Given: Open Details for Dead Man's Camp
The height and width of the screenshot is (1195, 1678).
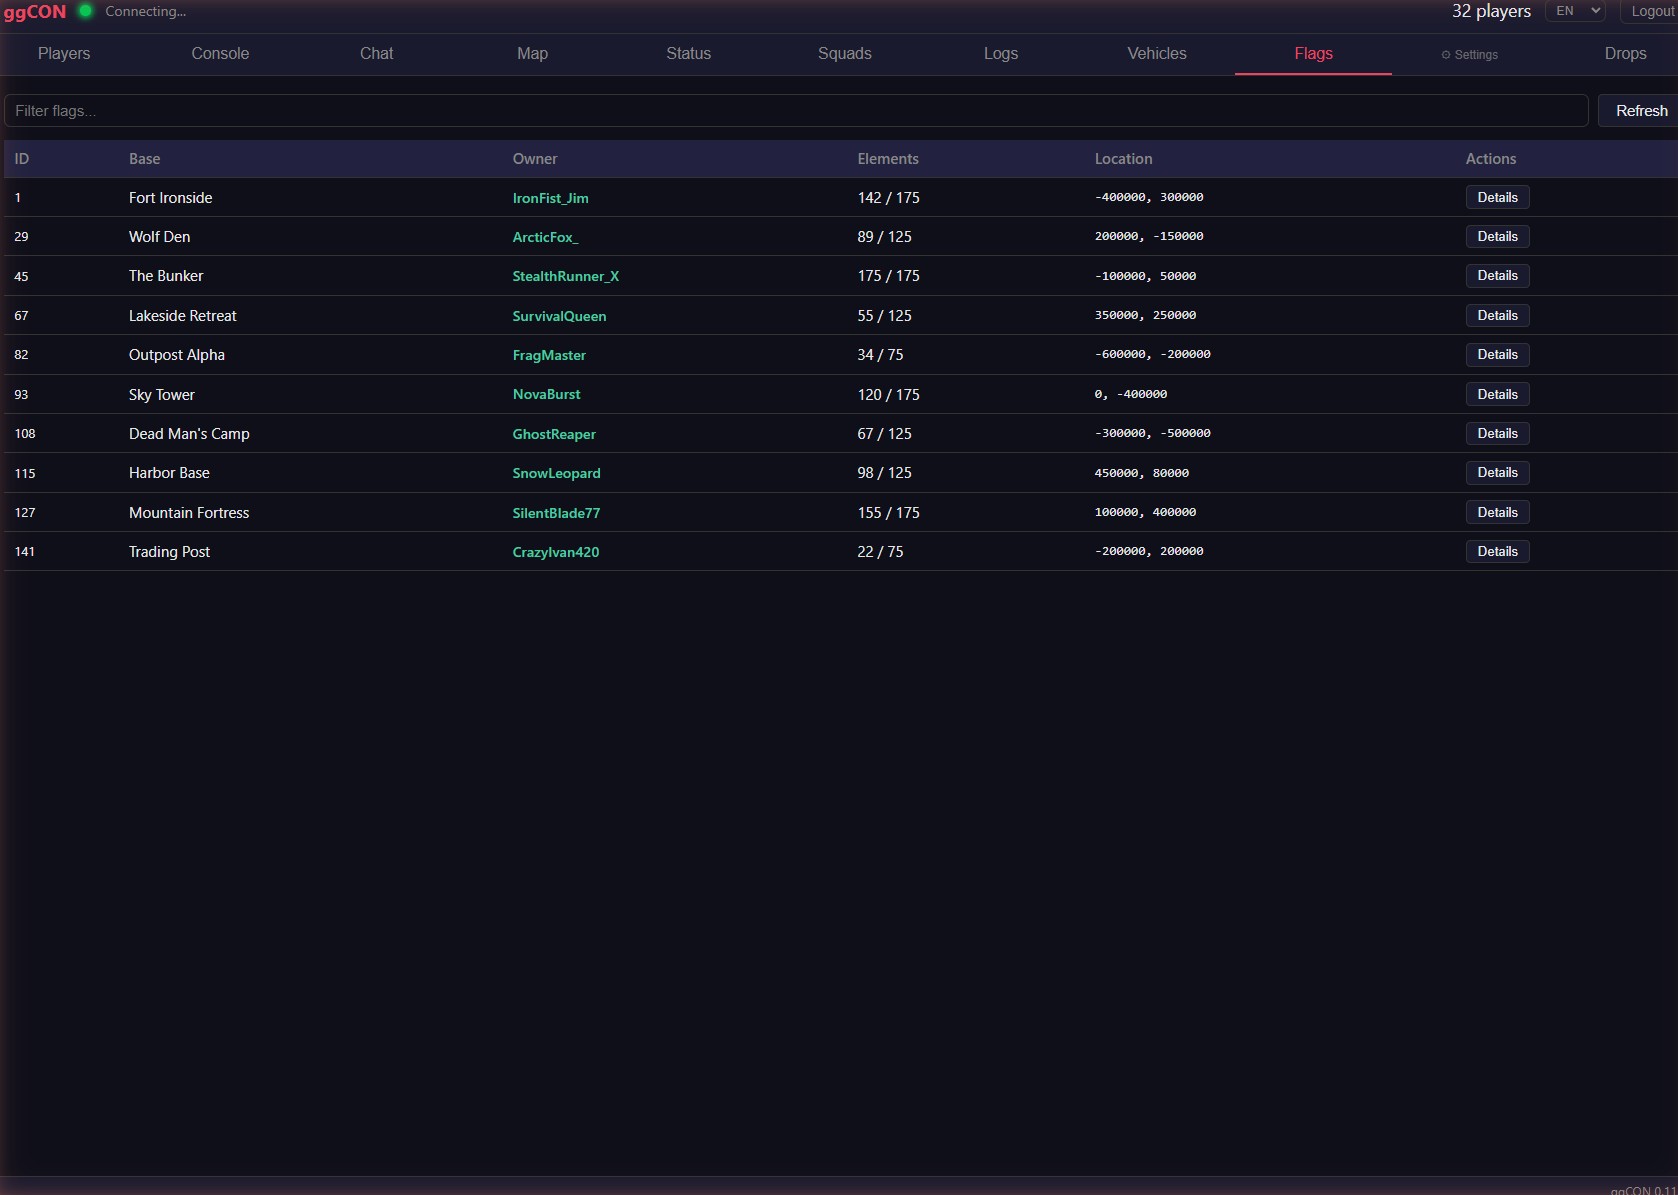Looking at the screenshot, I should (x=1497, y=434).
